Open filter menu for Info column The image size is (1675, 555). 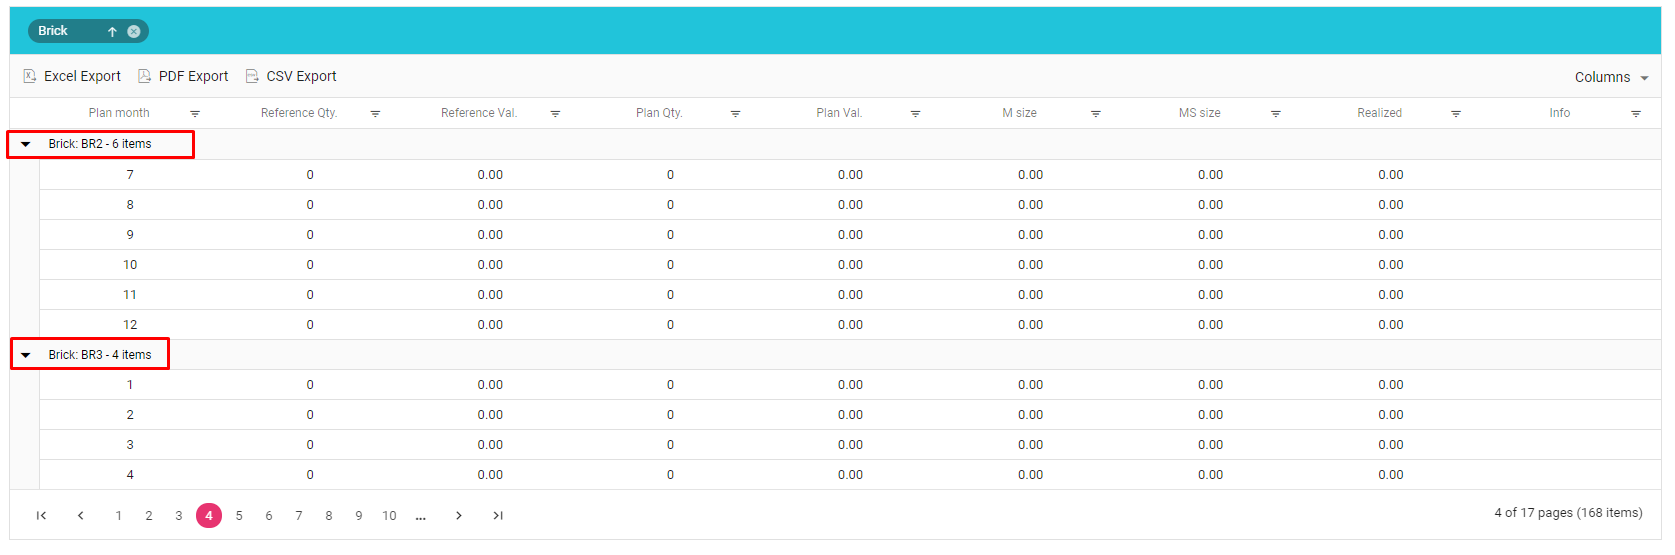[x=1635, y=114]
